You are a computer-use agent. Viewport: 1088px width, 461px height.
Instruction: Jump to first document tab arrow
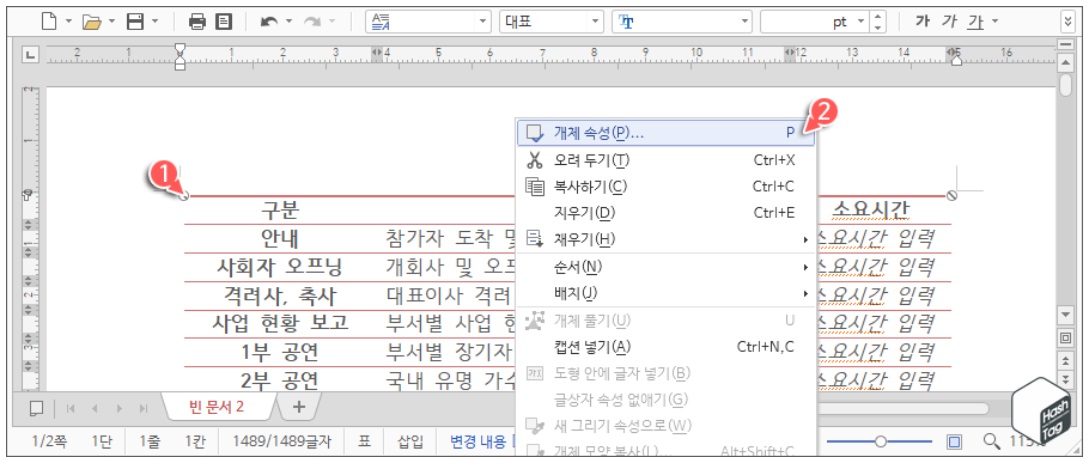(x=70, y=408)
